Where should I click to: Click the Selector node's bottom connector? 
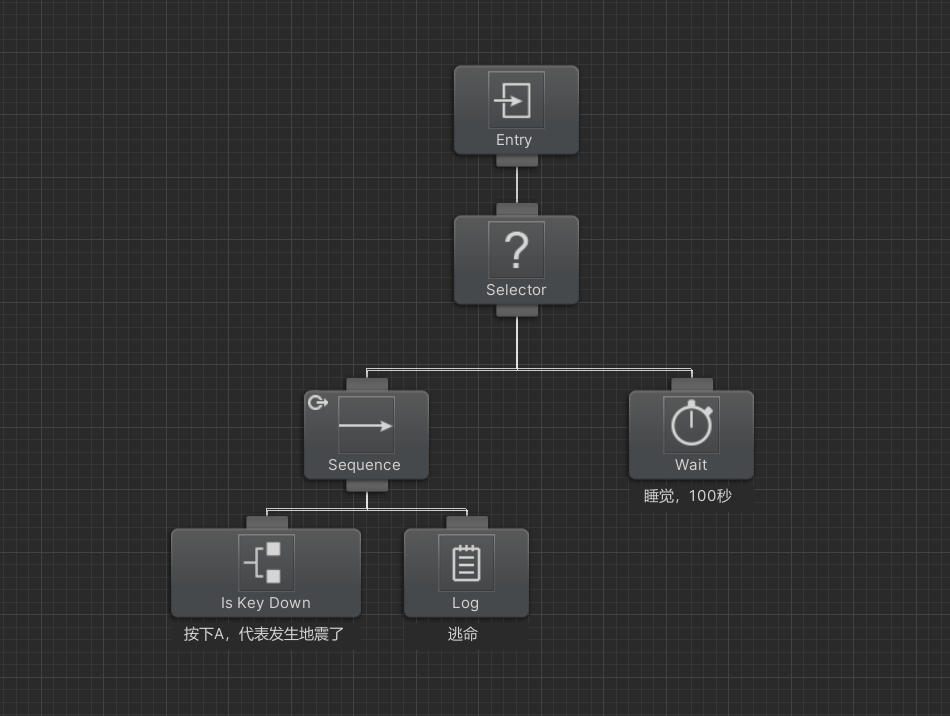517,310
